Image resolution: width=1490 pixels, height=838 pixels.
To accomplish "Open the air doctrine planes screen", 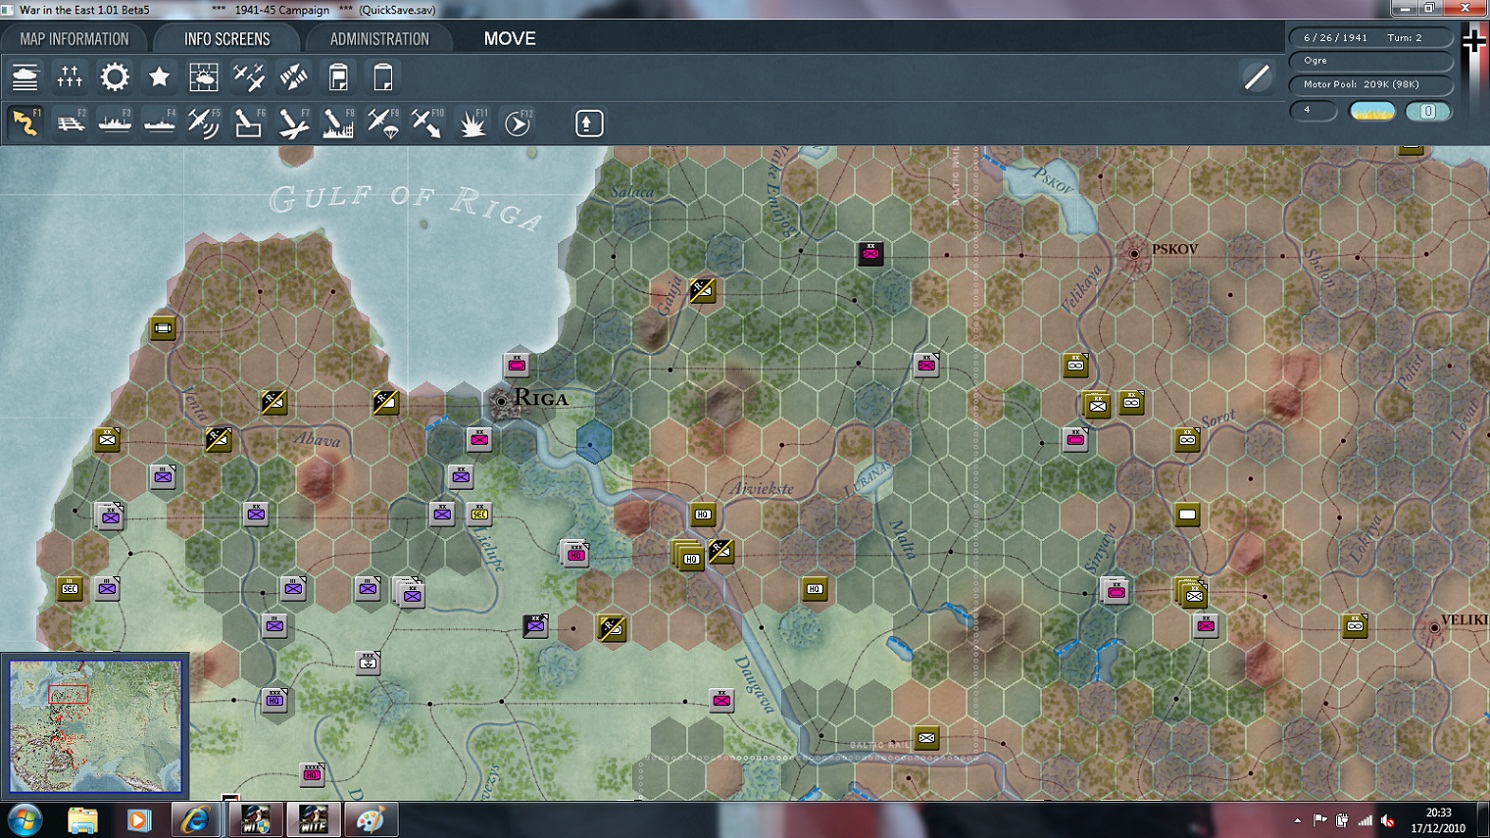I will click(x=248, y=77).
